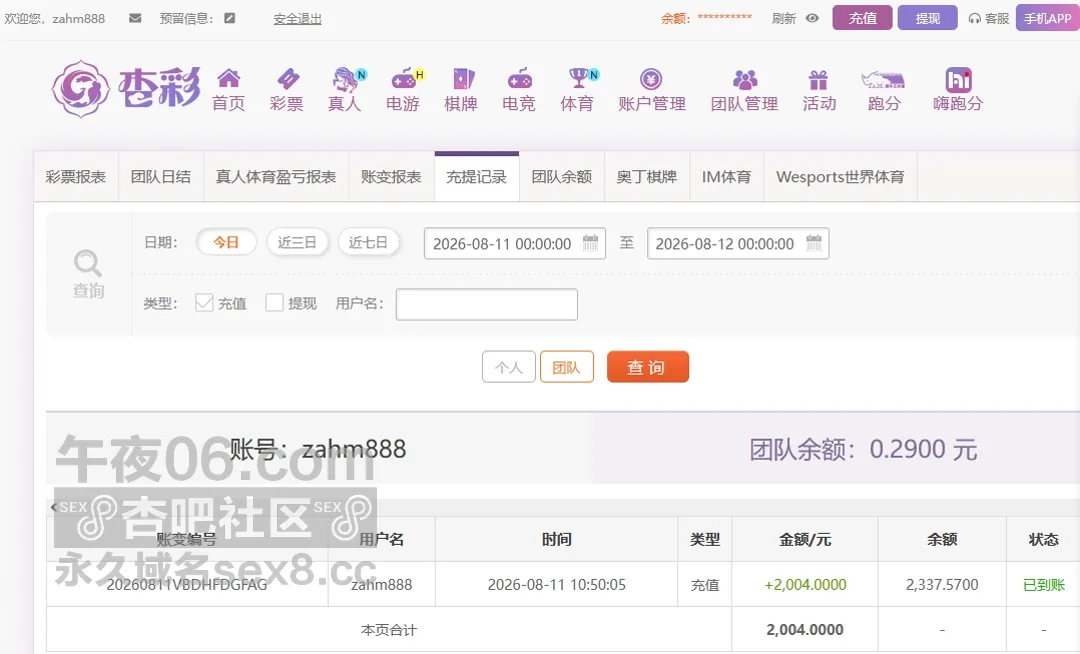Select the 今日 date range
Viewport: 1080px width, 654px height.
(226, 242)
